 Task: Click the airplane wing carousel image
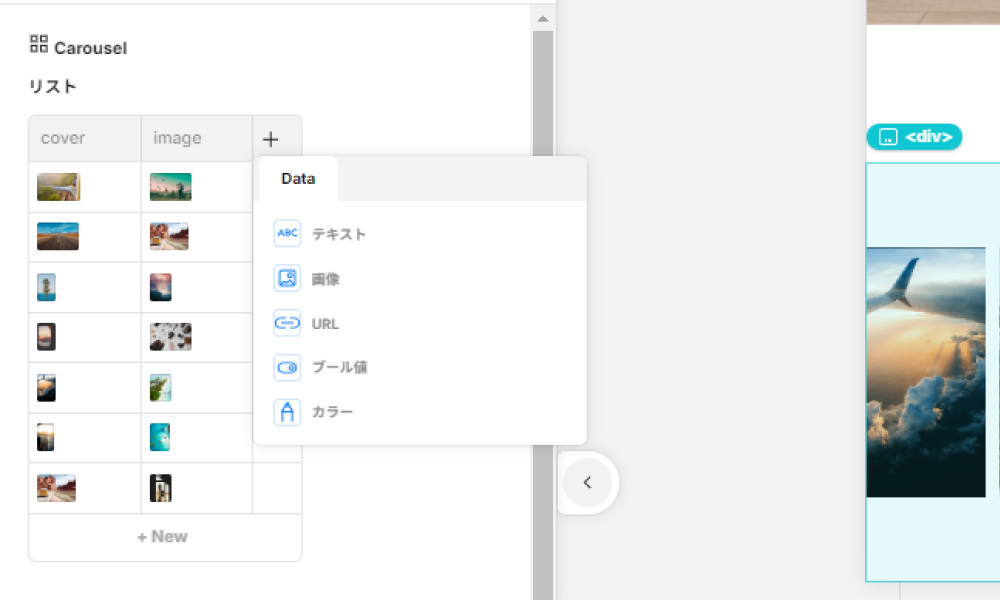point(925,372)
